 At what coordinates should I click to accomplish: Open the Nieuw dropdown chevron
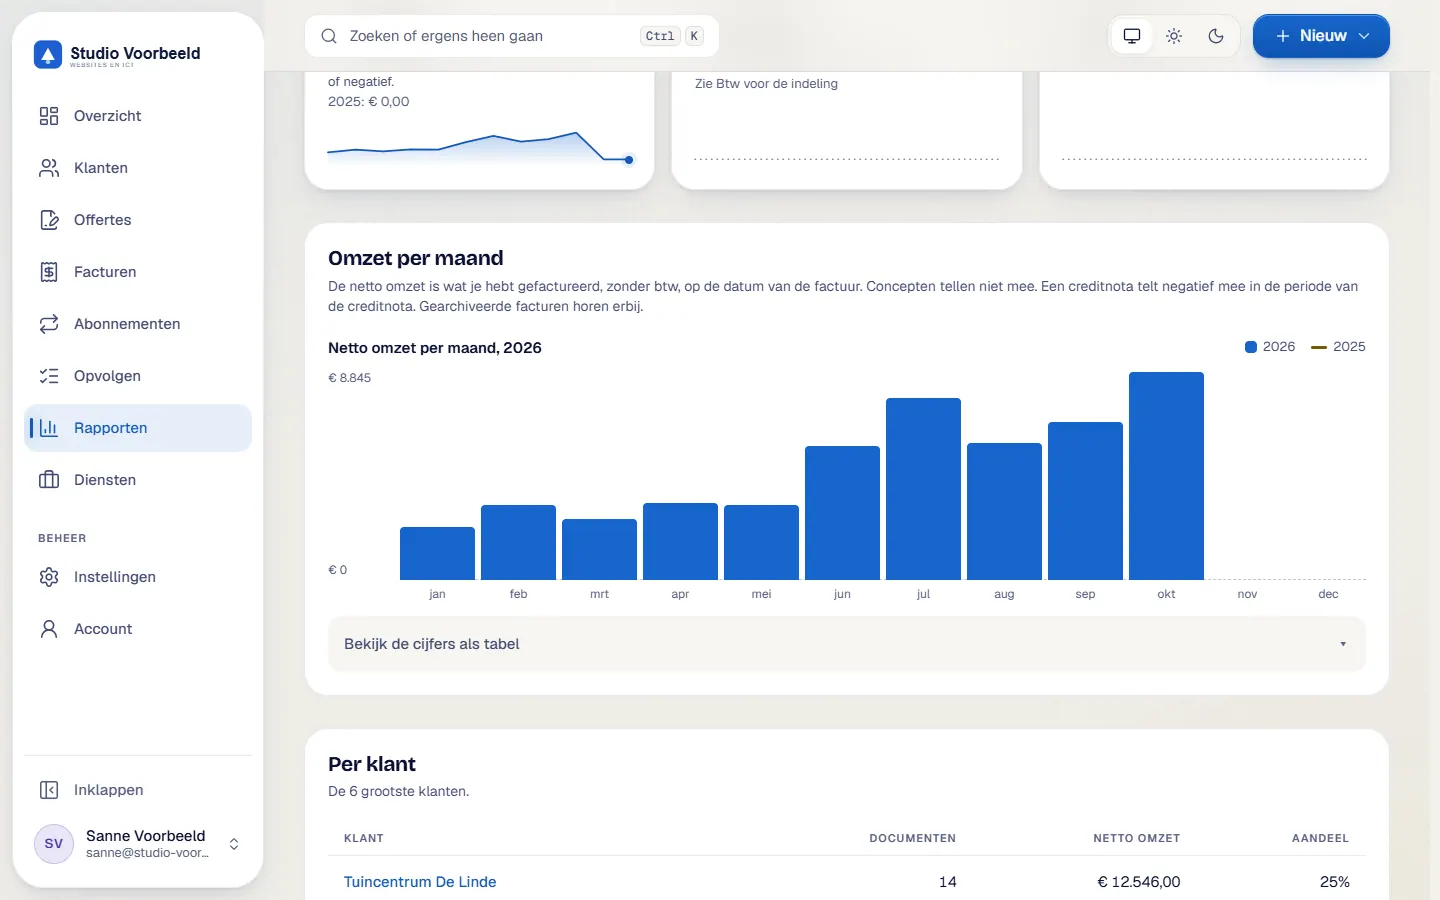1364,36
